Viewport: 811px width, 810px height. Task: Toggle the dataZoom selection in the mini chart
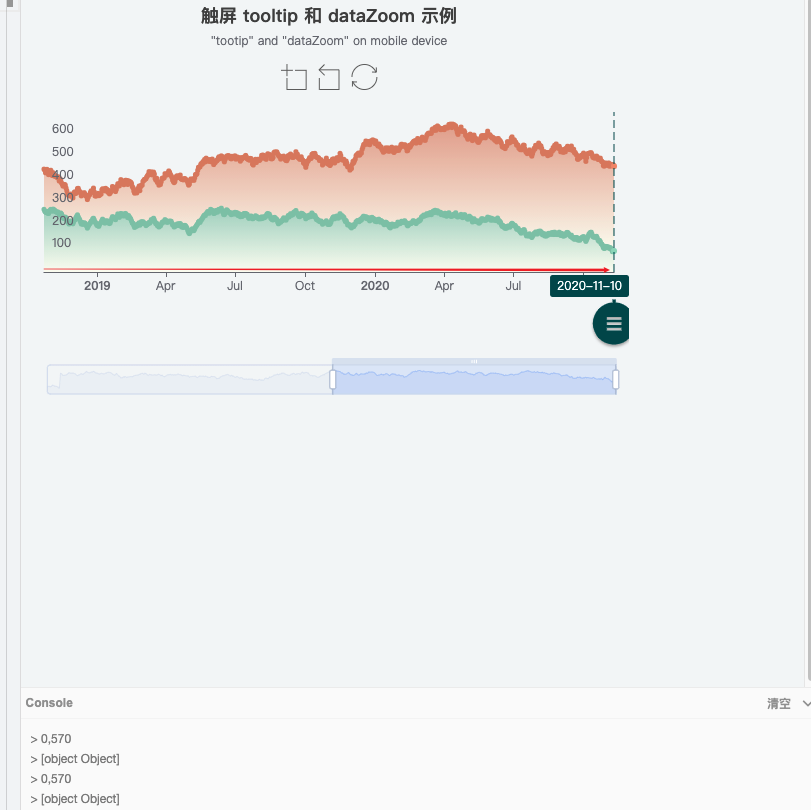[x=474, y=378]
